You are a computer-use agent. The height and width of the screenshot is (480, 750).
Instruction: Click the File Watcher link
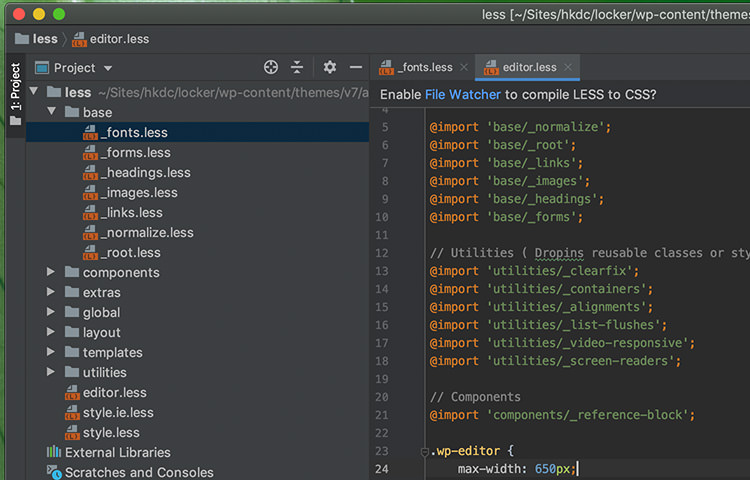[462, 95]
